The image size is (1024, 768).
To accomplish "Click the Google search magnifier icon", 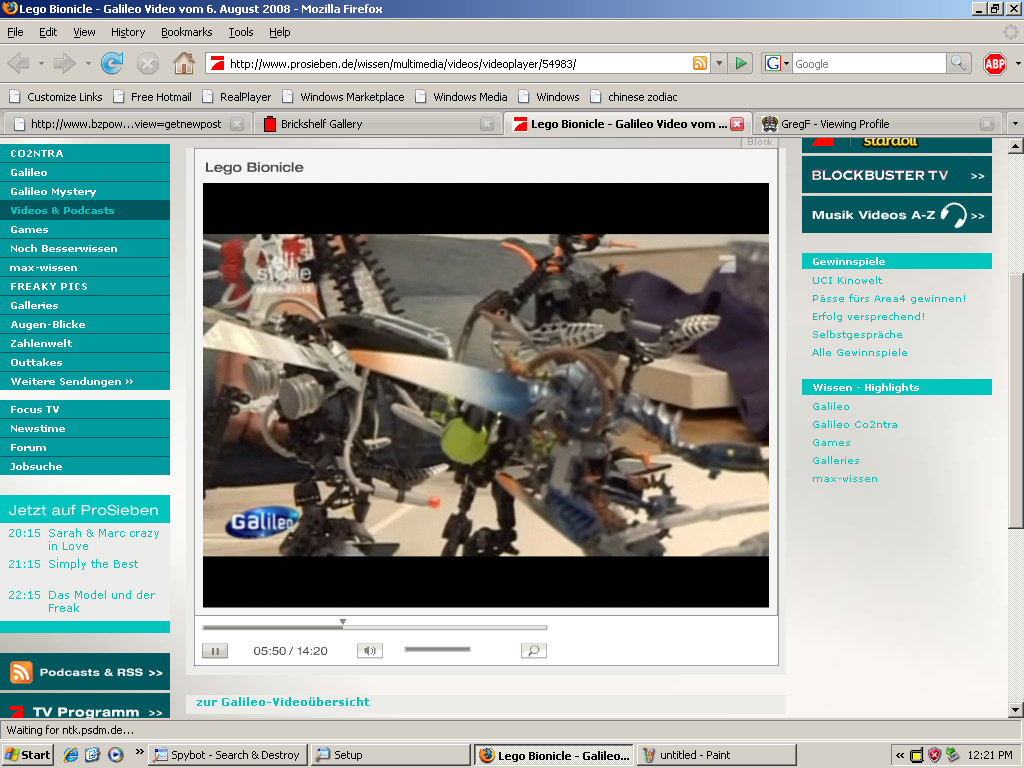I will coord(958,63).
